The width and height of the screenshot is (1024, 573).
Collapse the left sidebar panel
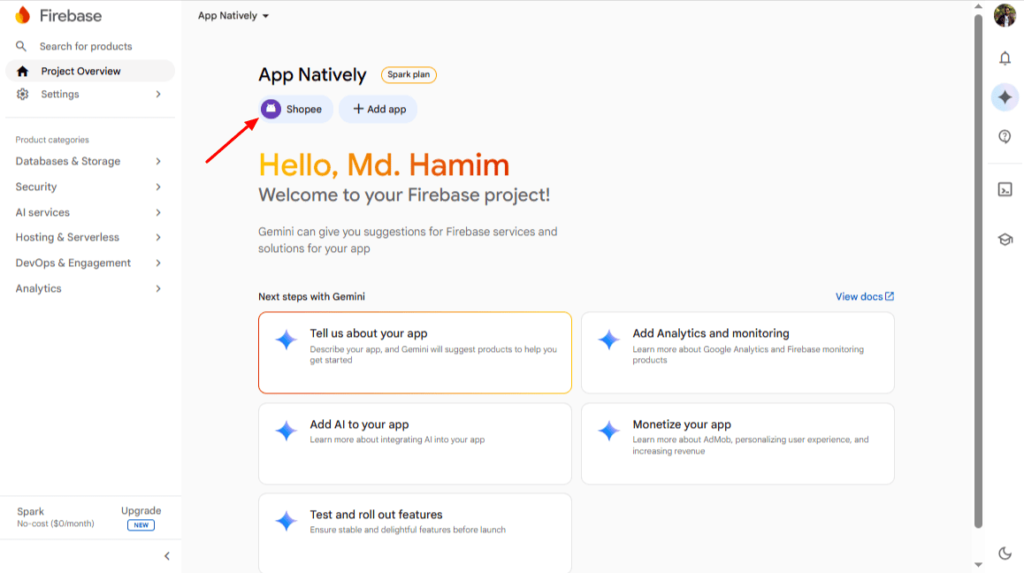(167, 556)
